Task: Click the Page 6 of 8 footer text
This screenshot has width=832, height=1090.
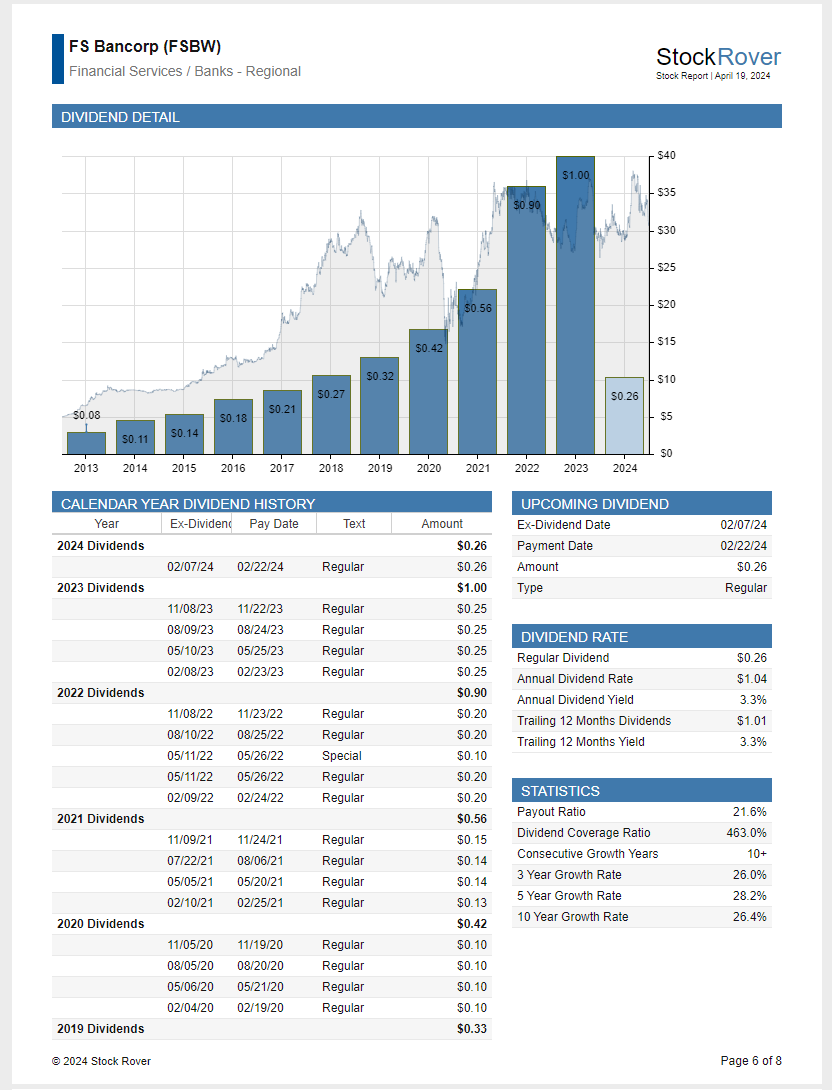Action: pyautogui.click(x=751, y=1061)
